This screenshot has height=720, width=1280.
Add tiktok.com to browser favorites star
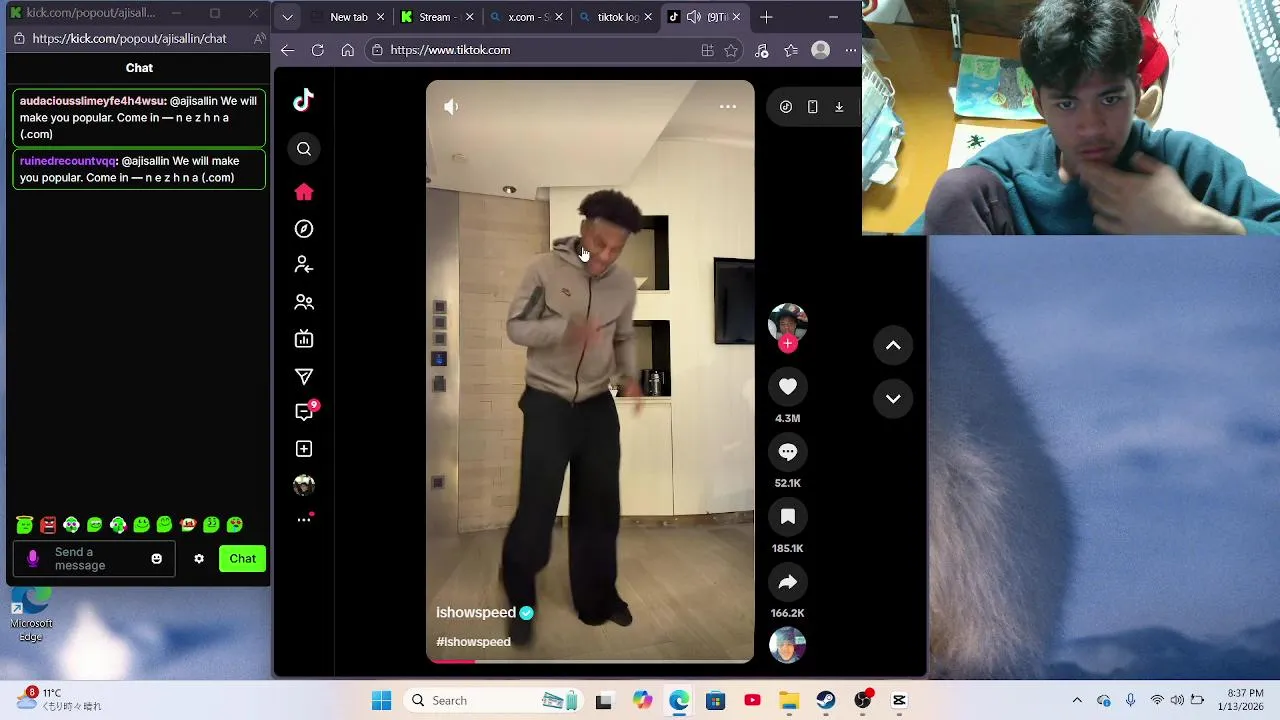(731, 50)
